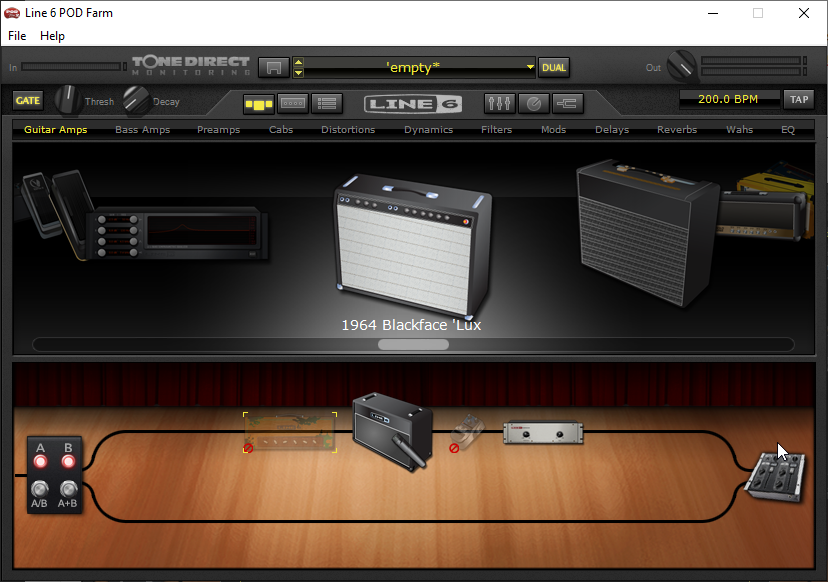
Task: Open the File menu
Action: 17,35
